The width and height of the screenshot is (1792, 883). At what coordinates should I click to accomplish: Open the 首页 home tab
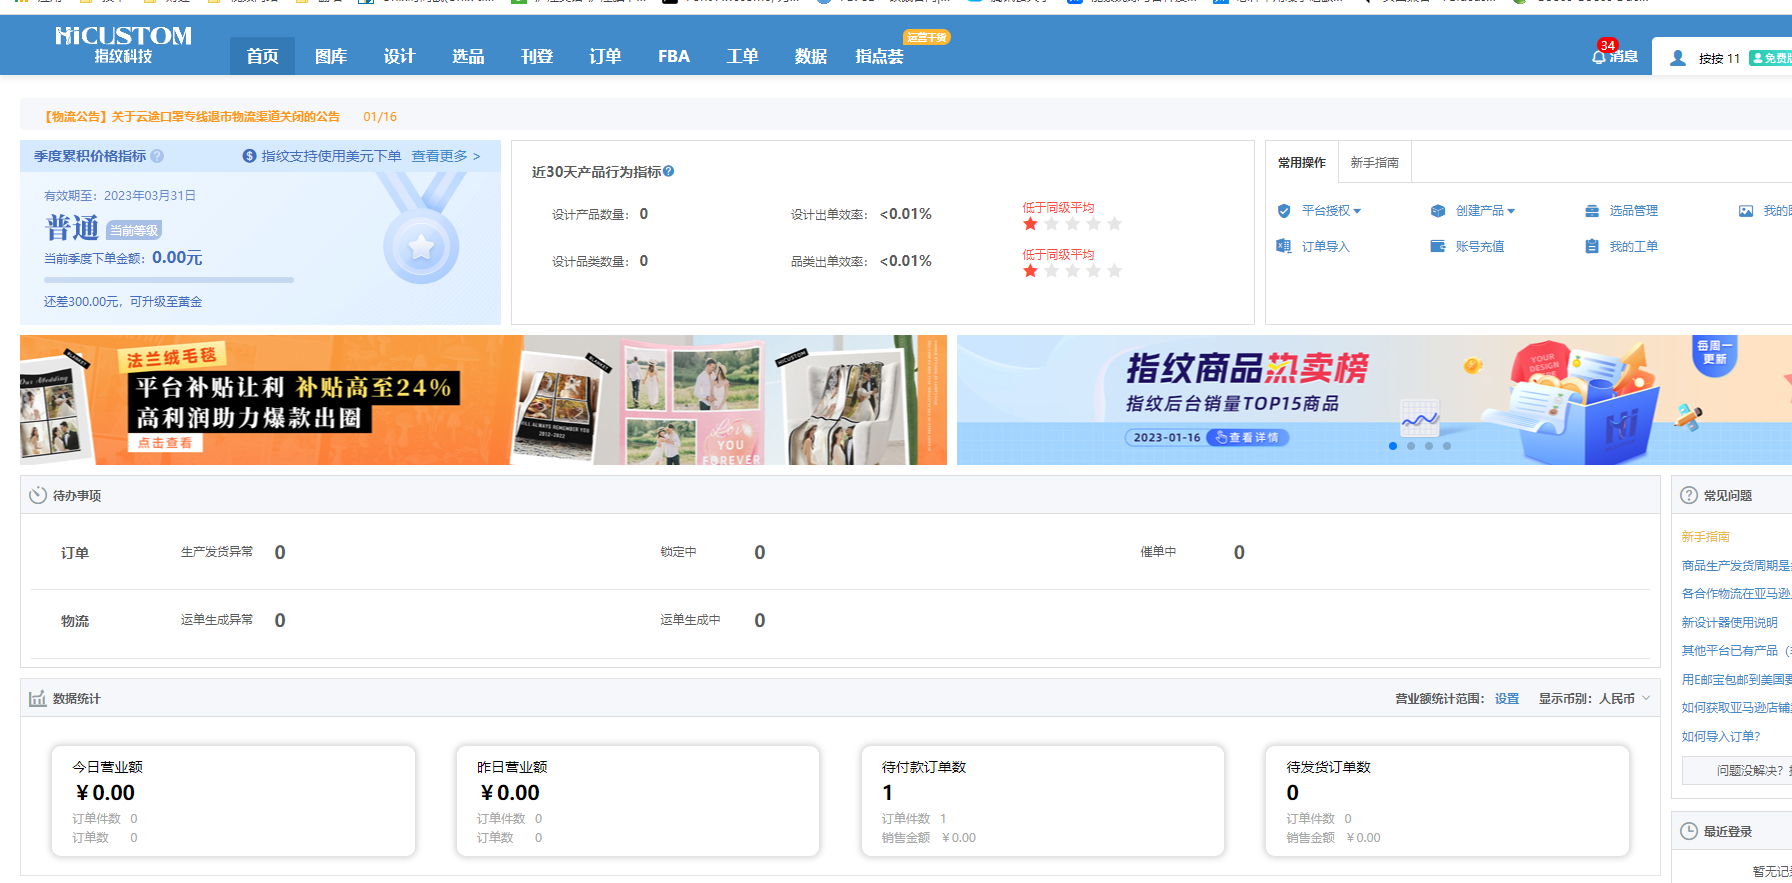click(262, 56)
